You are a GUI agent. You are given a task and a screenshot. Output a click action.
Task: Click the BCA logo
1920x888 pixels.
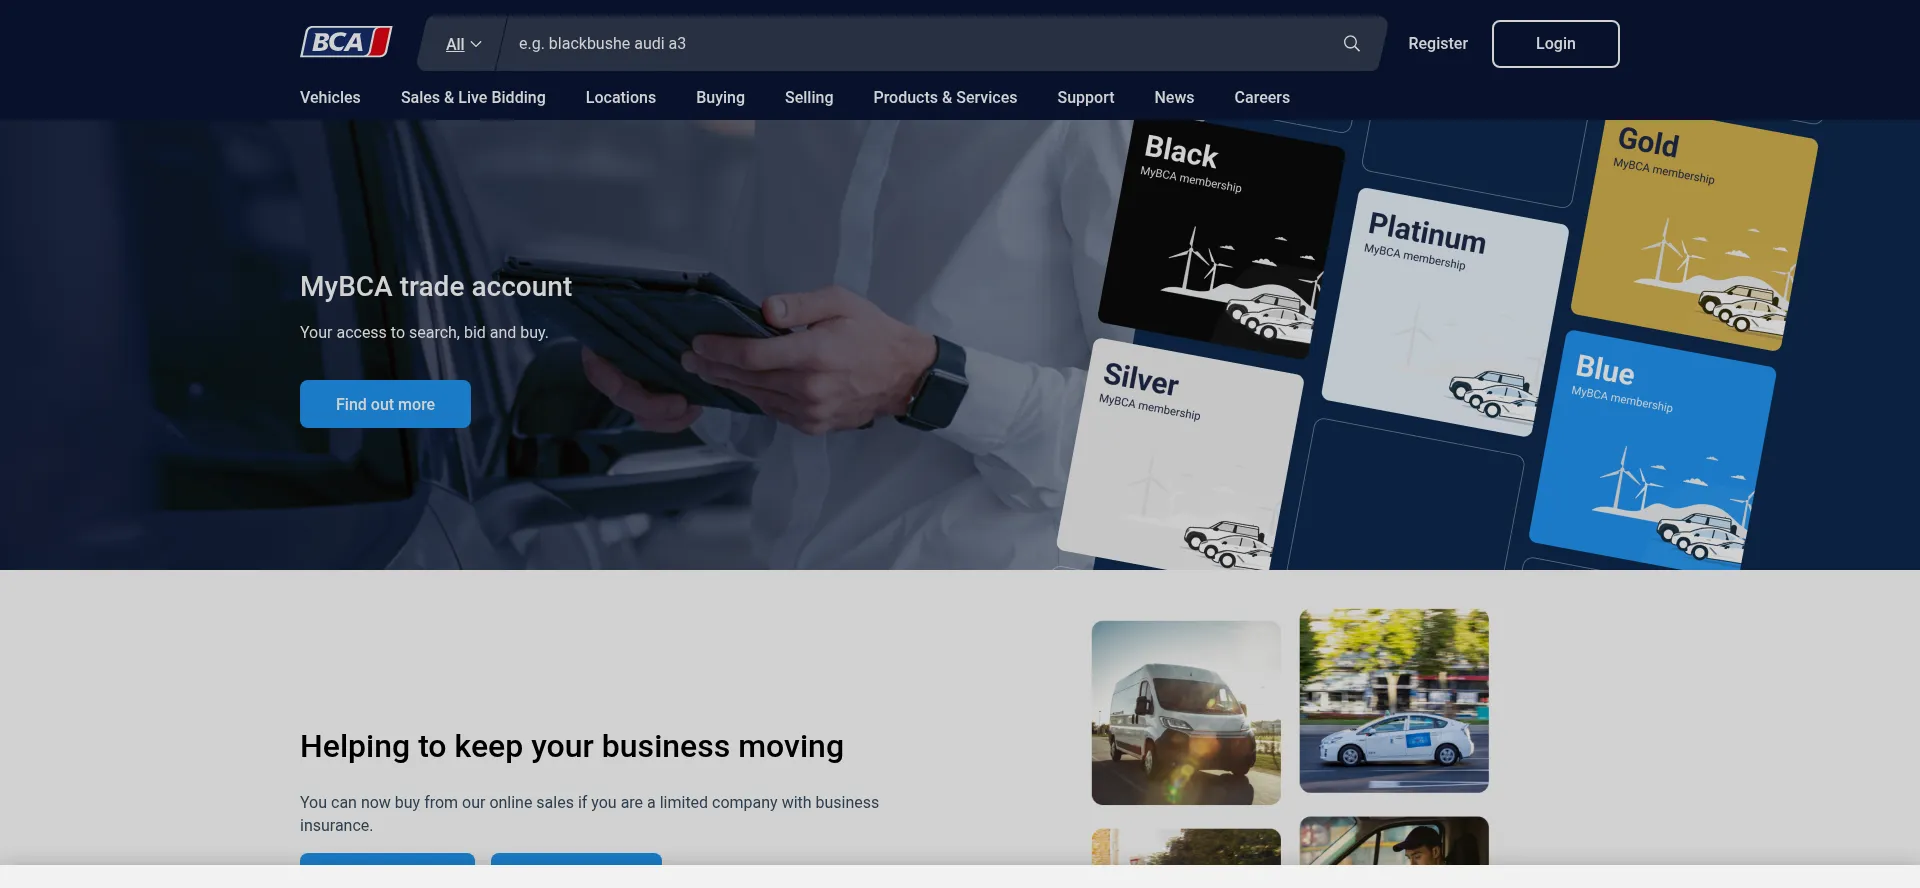pos(346,43)
